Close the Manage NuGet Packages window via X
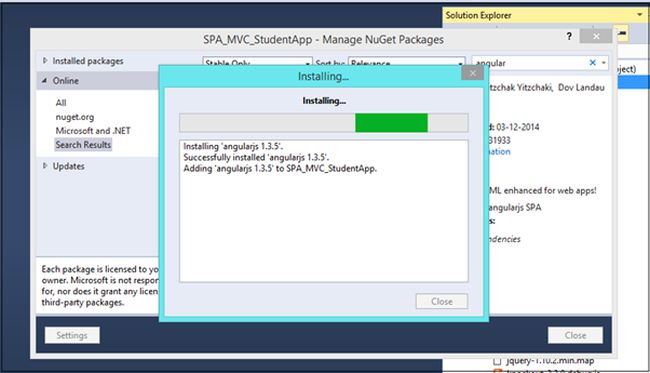 [x=596, y=36]
